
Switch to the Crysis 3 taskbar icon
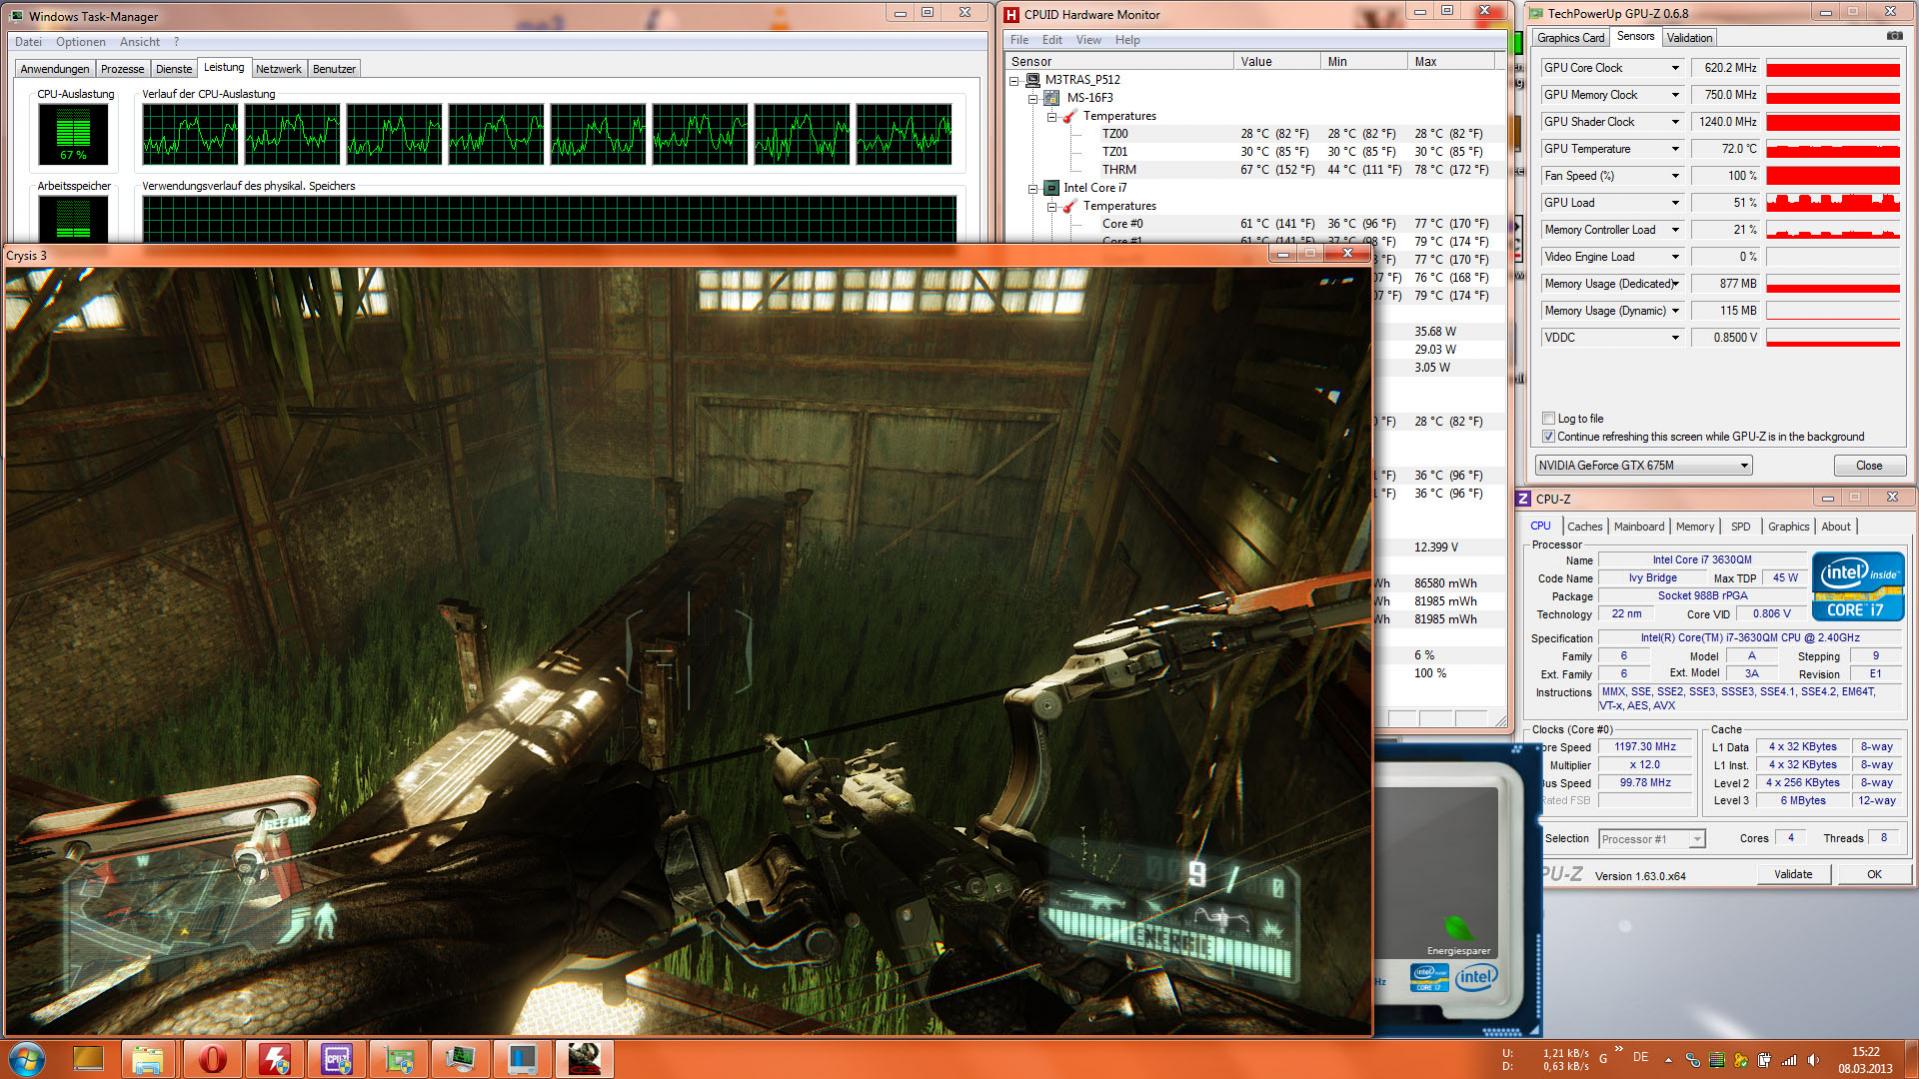pos(584,1058)
